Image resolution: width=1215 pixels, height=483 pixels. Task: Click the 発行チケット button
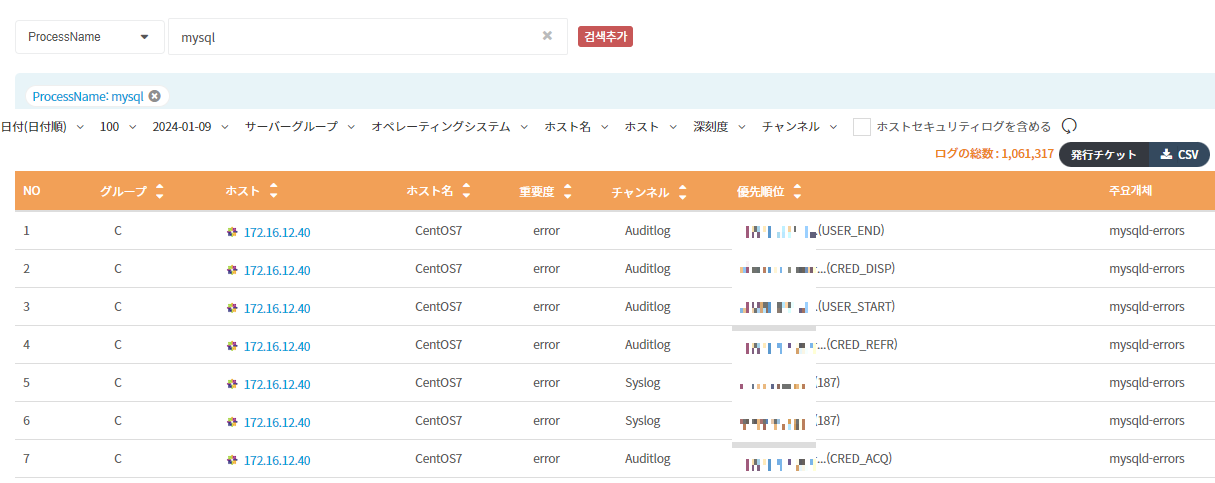click(x=1104, y=155)
